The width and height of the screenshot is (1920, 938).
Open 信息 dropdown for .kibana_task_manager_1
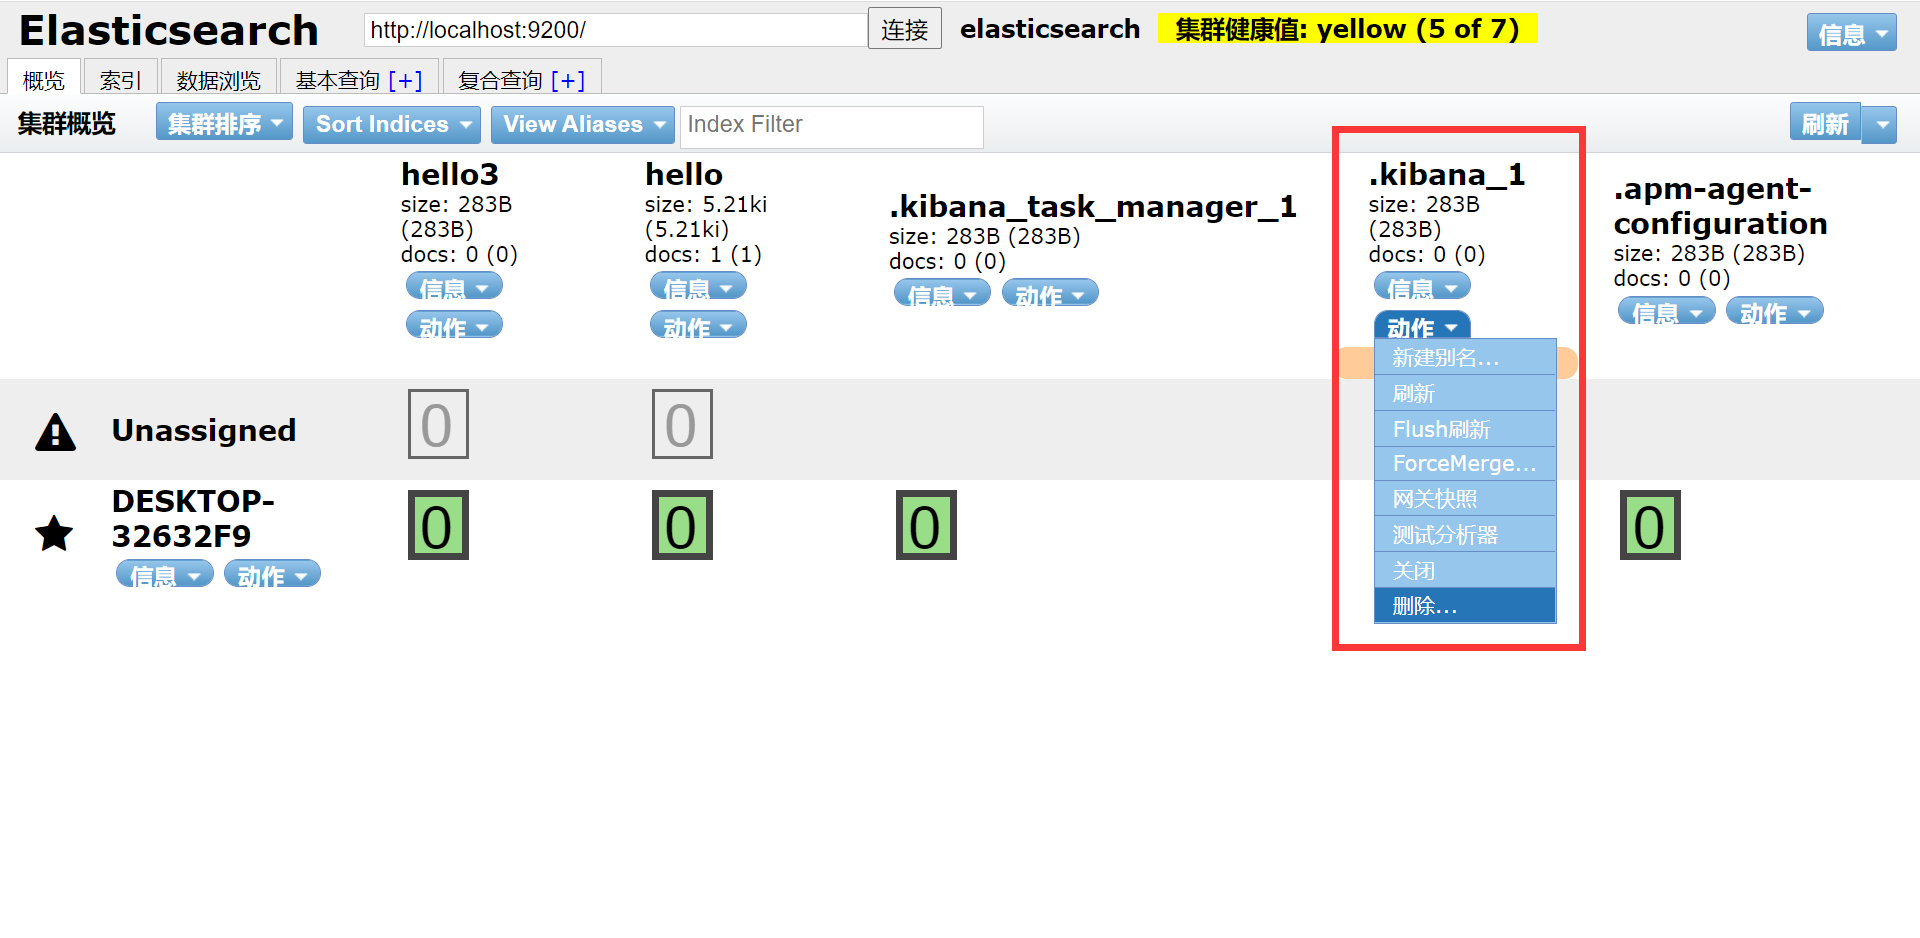click(942, 293)
